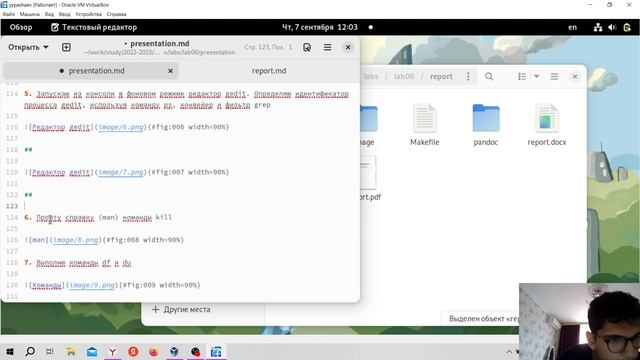Switch keyboard layout via en indicator
Viewport: 640px width, 360px height.
tap(573, 27)
